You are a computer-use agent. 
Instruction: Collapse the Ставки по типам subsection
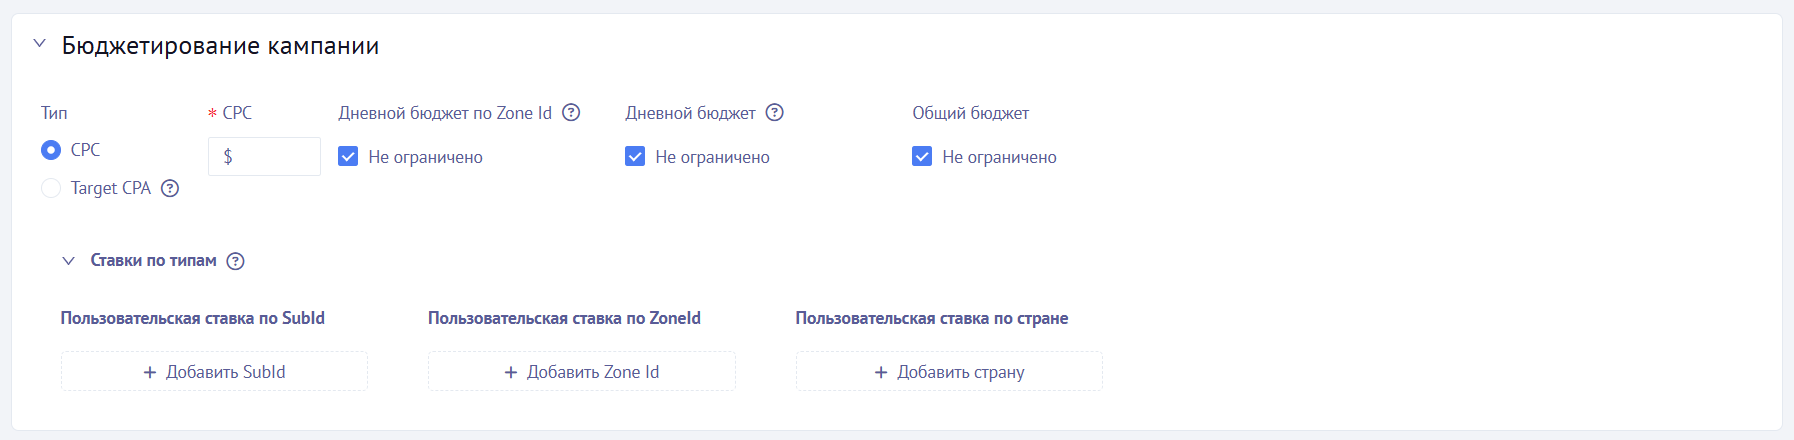click(68, 261)
